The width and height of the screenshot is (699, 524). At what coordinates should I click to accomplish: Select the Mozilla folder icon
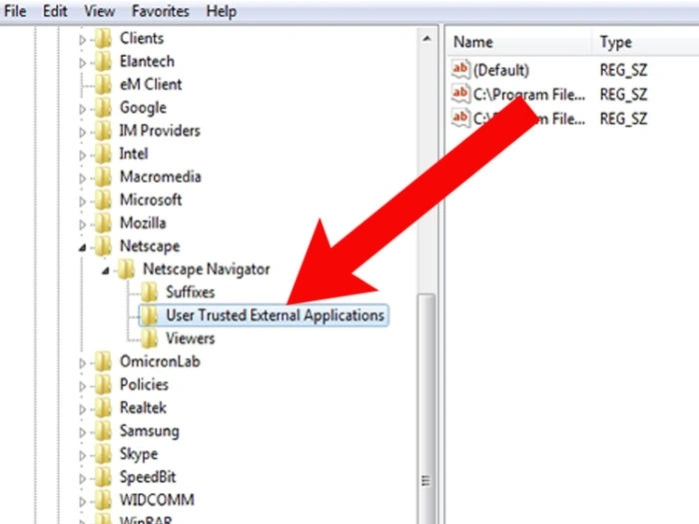click(x=103, y=223)
